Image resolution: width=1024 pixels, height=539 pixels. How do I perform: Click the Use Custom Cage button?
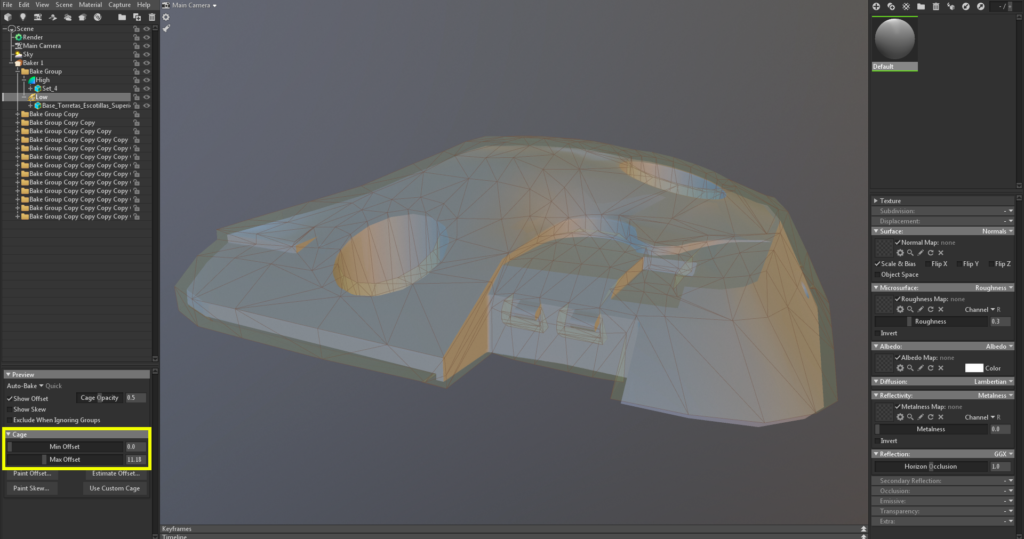115,489
